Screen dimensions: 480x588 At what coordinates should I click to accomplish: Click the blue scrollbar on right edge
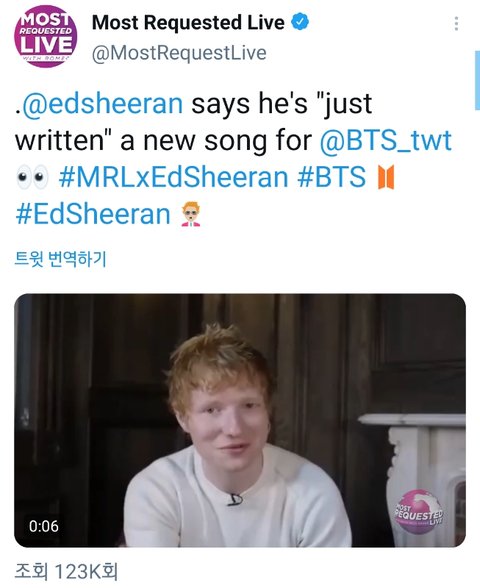coord(477,81)
